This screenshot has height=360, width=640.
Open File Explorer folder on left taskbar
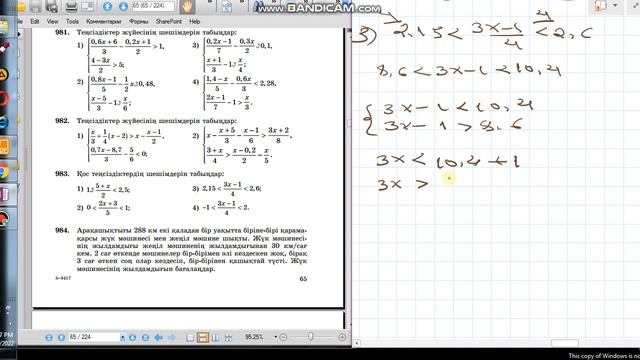click(x=4, y=26)
